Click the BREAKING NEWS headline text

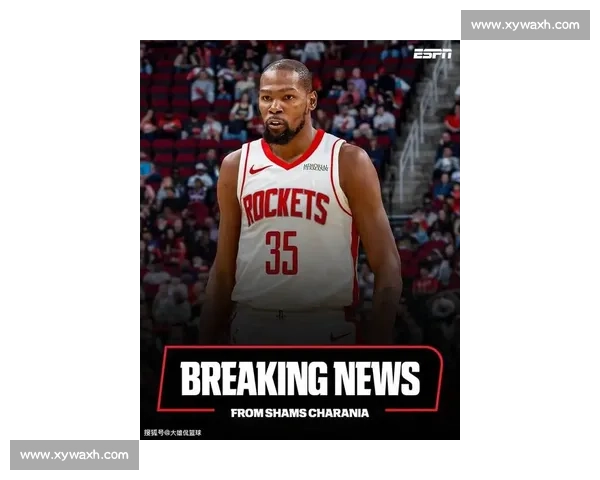coord(300,379)
